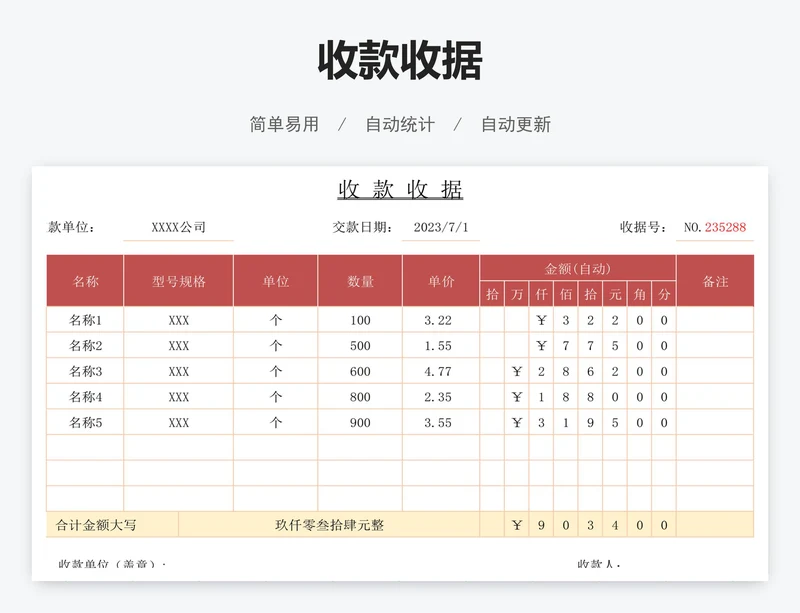
Task: Click the 个 unit cell in 名称2 row
Action: [276, 346]
